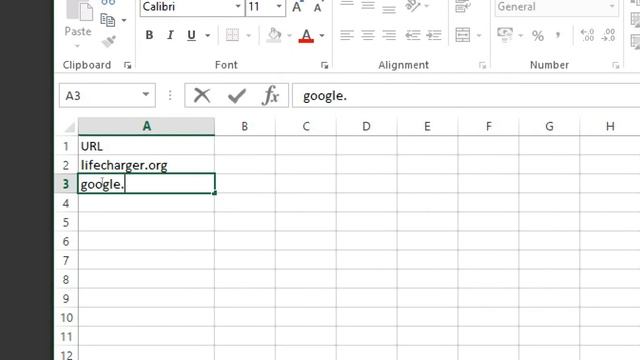The height and width of the screenshot is (360, 640).
Task: Select row 5 header
Action: tap(66, 222)
